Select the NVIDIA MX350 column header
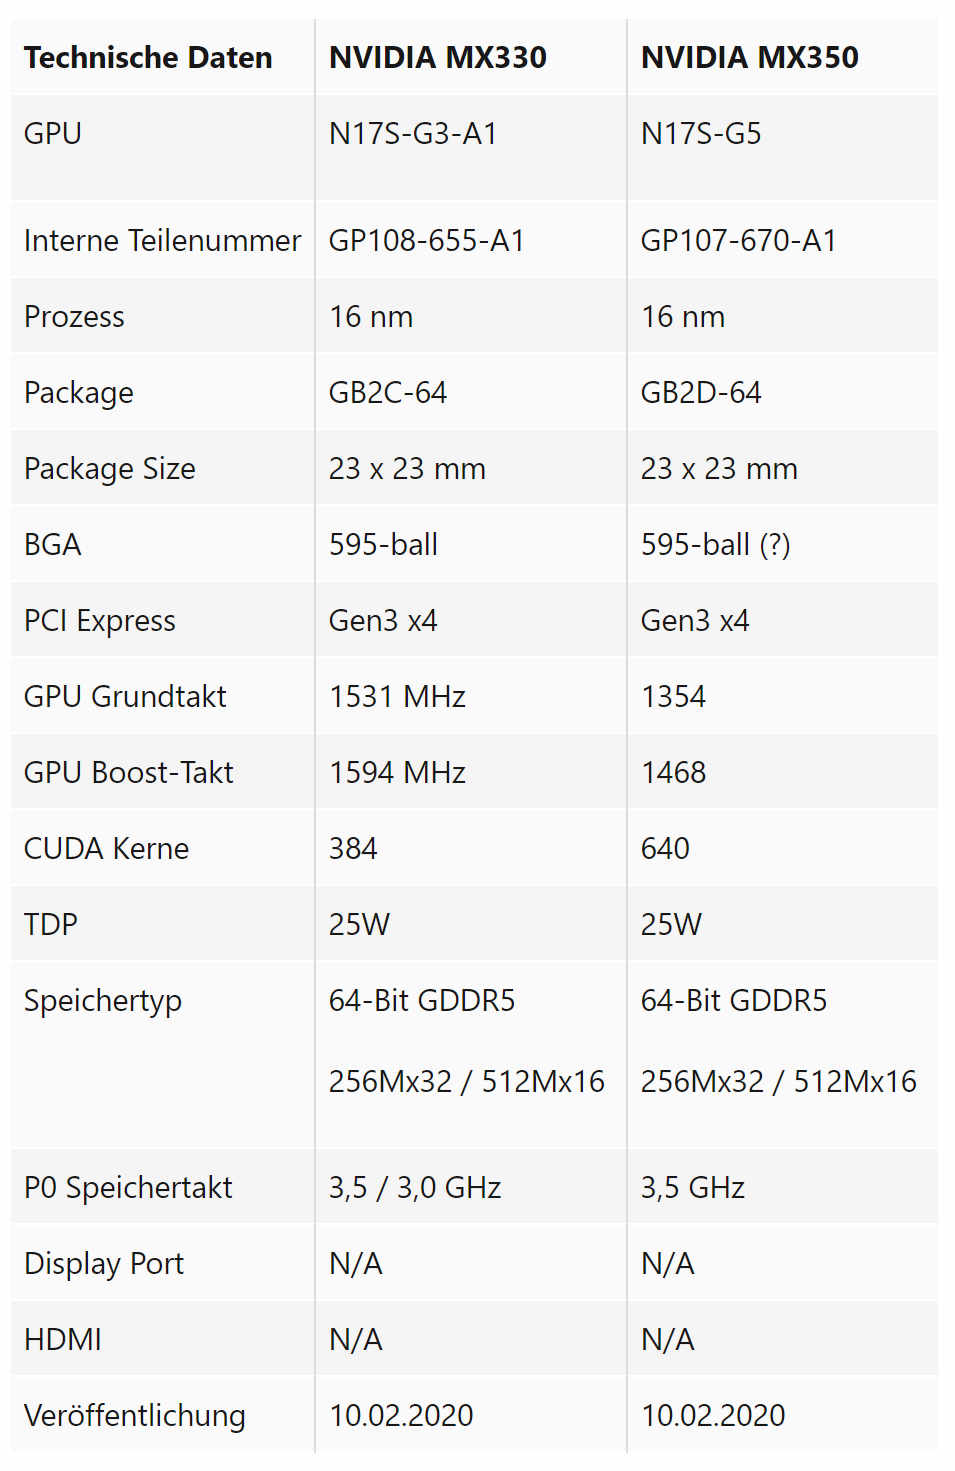Viewport: 955px width, 1471px height. (749, 58)
